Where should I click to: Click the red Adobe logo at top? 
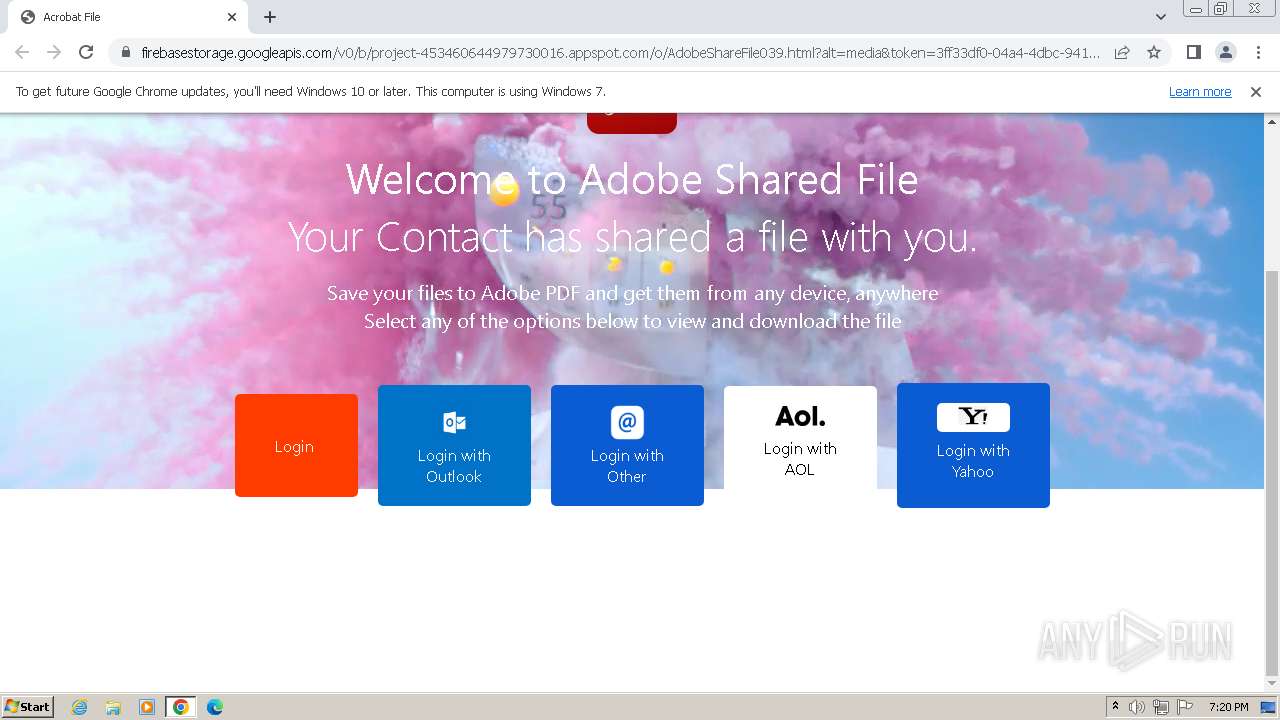click(x=632, y=123)
